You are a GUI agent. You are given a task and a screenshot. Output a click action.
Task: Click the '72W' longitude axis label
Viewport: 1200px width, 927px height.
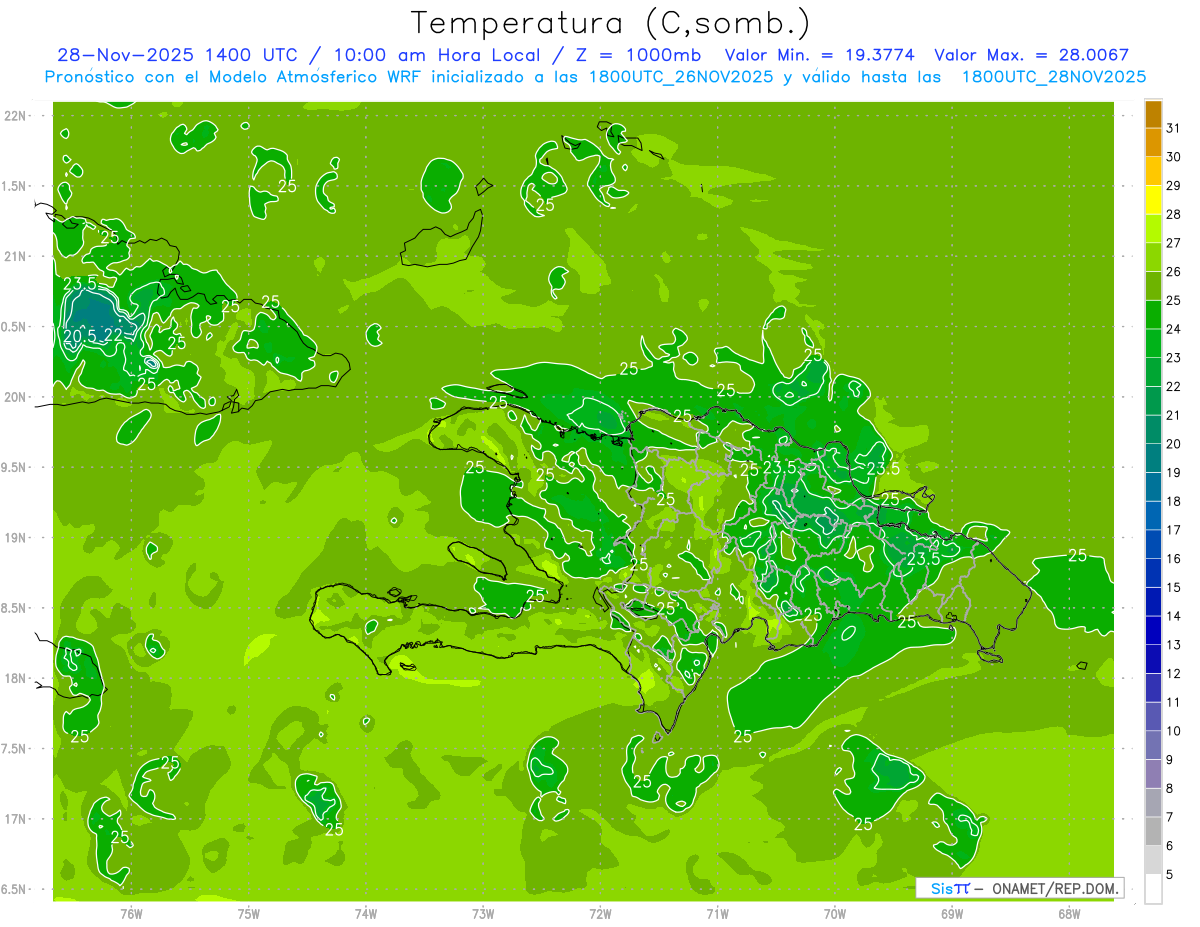coord(600,913)
